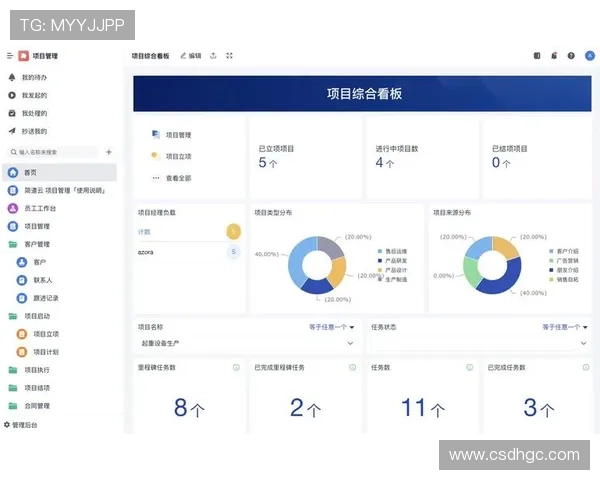Image resolution: width=600 pixels, height=480 pixels.
Task: Expand the 合同管理 folder
Action: click(13, 406)
